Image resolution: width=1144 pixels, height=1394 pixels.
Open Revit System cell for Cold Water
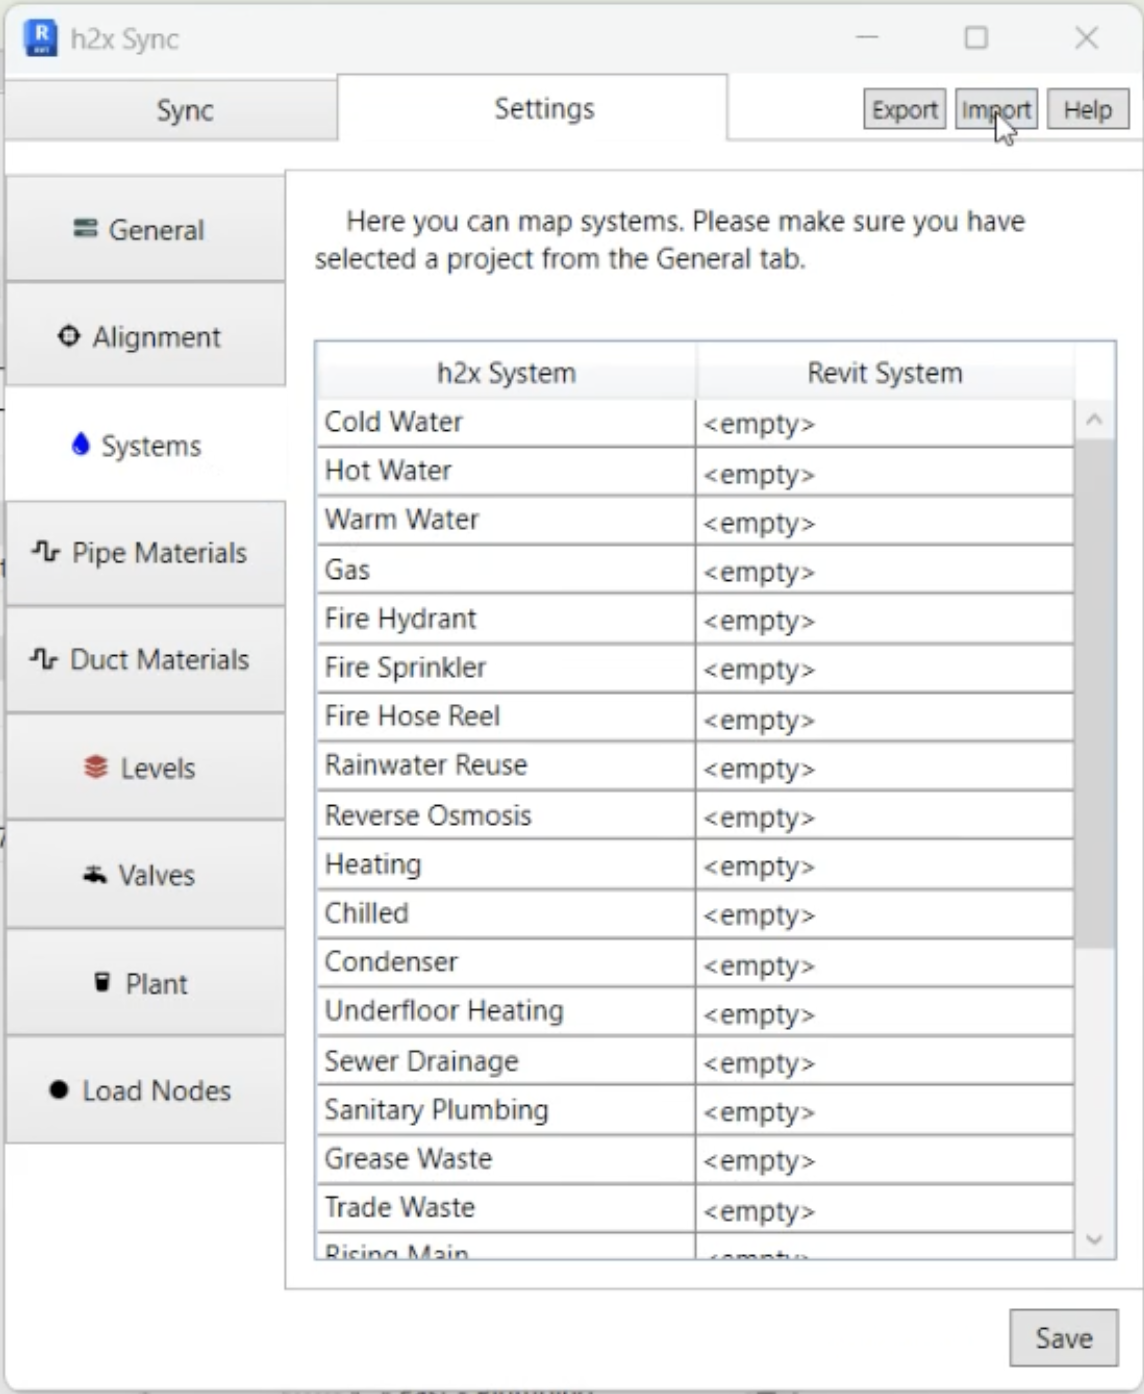pos(884,423)
